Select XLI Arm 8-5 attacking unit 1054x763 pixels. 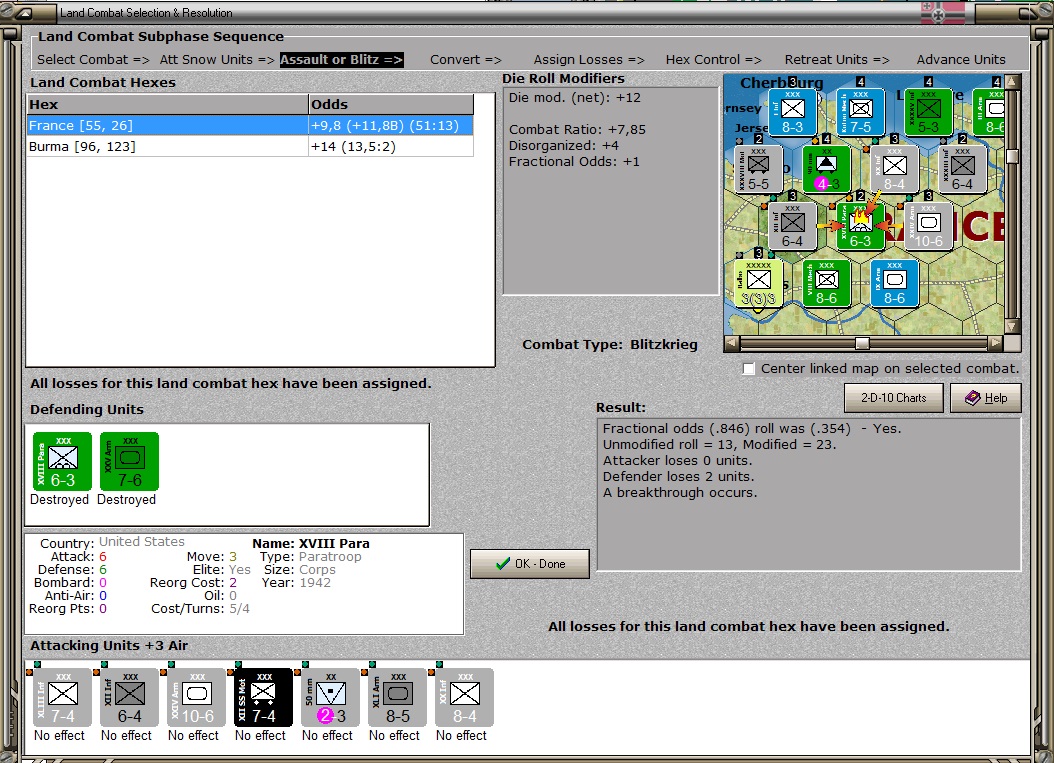[397, 697]
